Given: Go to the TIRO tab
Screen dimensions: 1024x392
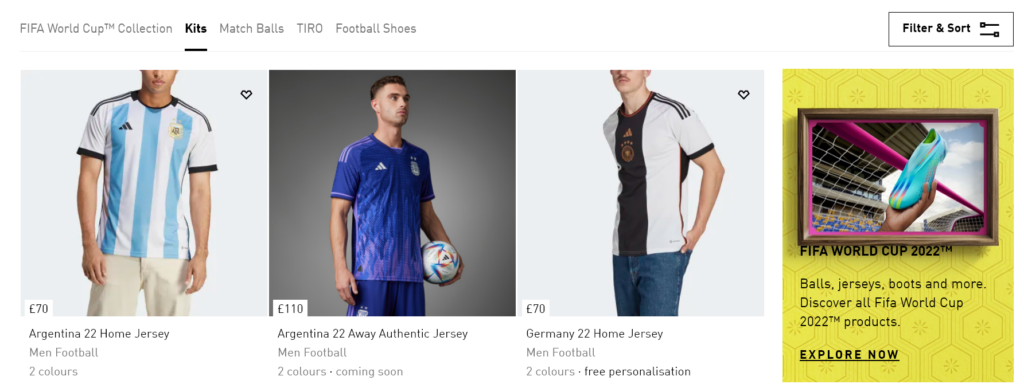Looking at the screenshot, I should 310,29.
